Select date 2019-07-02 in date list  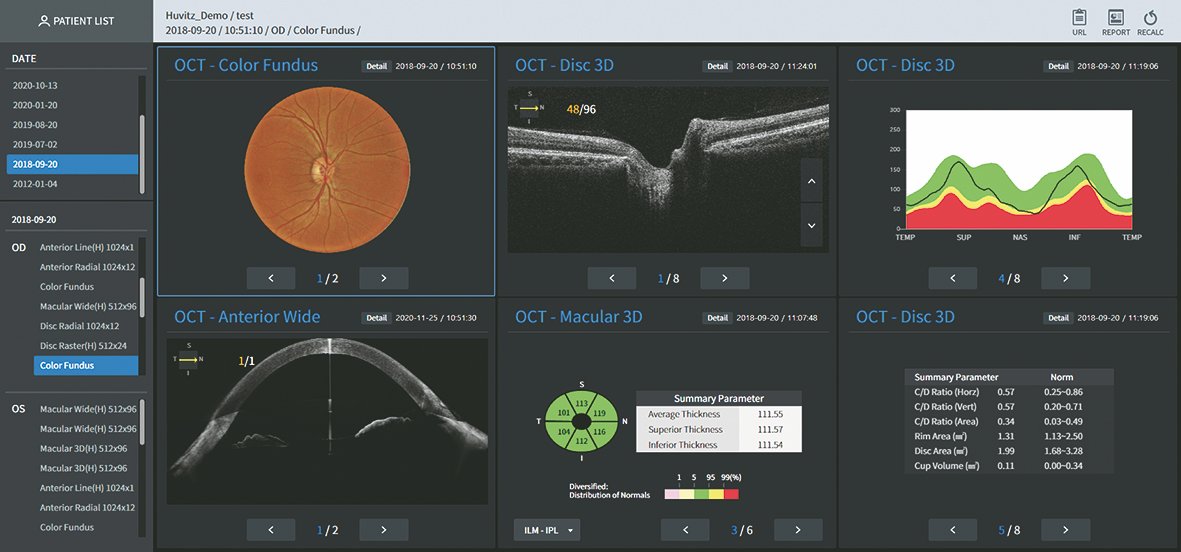click(x=35, y=144)
